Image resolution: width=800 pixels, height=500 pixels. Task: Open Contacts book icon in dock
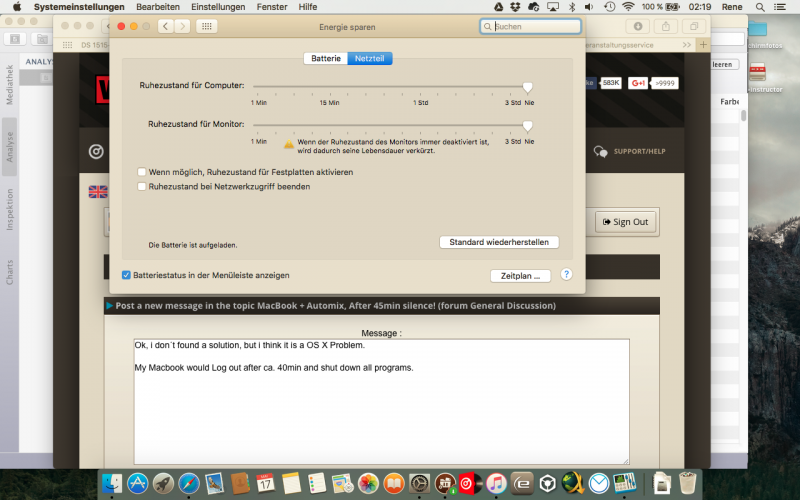click(x=240, y=483)
